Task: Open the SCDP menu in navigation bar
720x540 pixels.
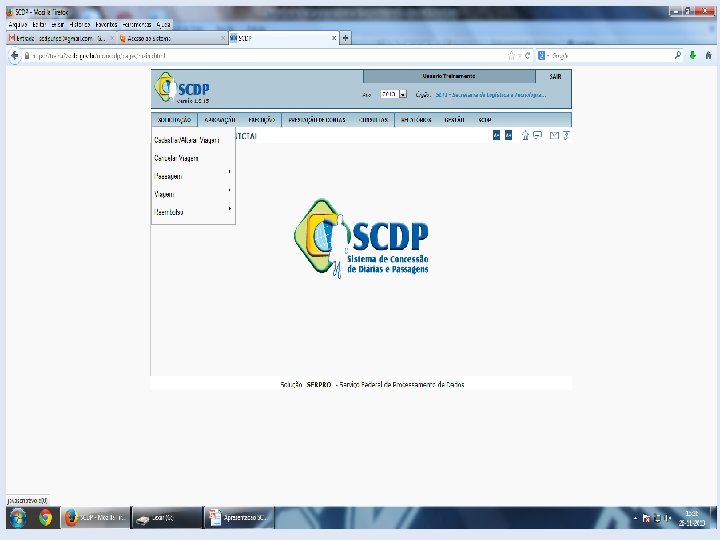Action: (485, 119)
